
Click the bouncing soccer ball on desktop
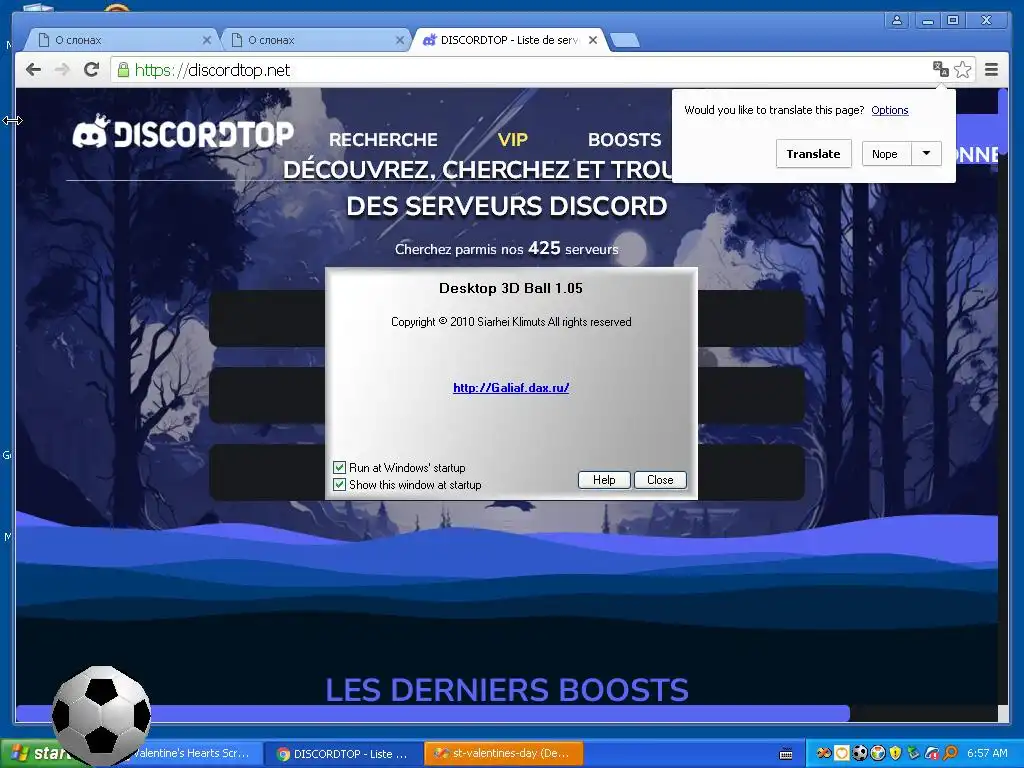101,716
